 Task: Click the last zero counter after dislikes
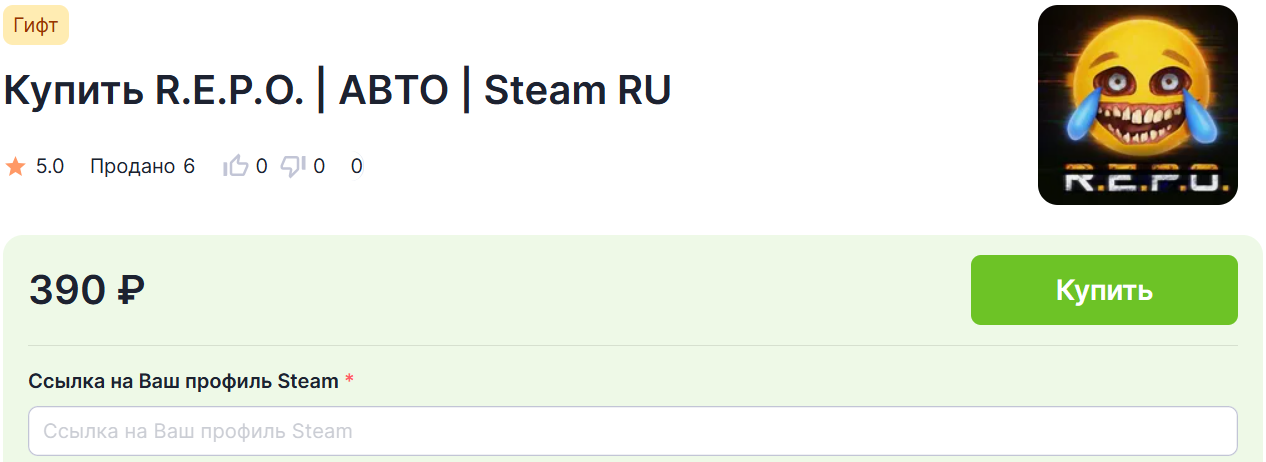pyautogui.click(x=356, y=167)
